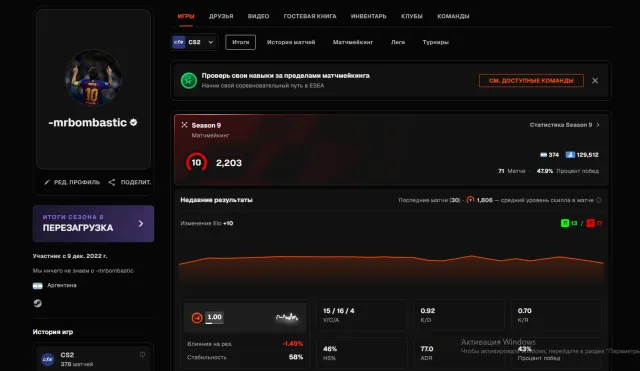Click the 15 / 16 / 4 У/С/А stat

click(x=362, y=315)
